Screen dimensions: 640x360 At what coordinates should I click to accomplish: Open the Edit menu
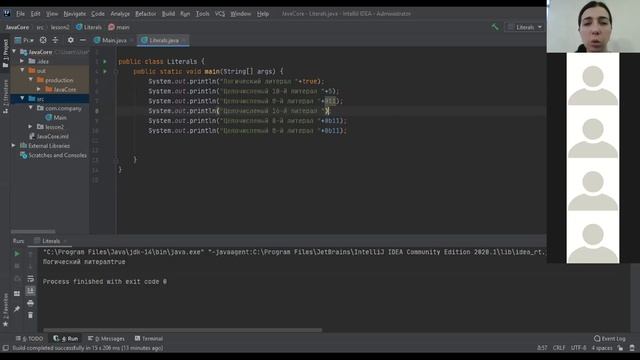coord(36,14)
